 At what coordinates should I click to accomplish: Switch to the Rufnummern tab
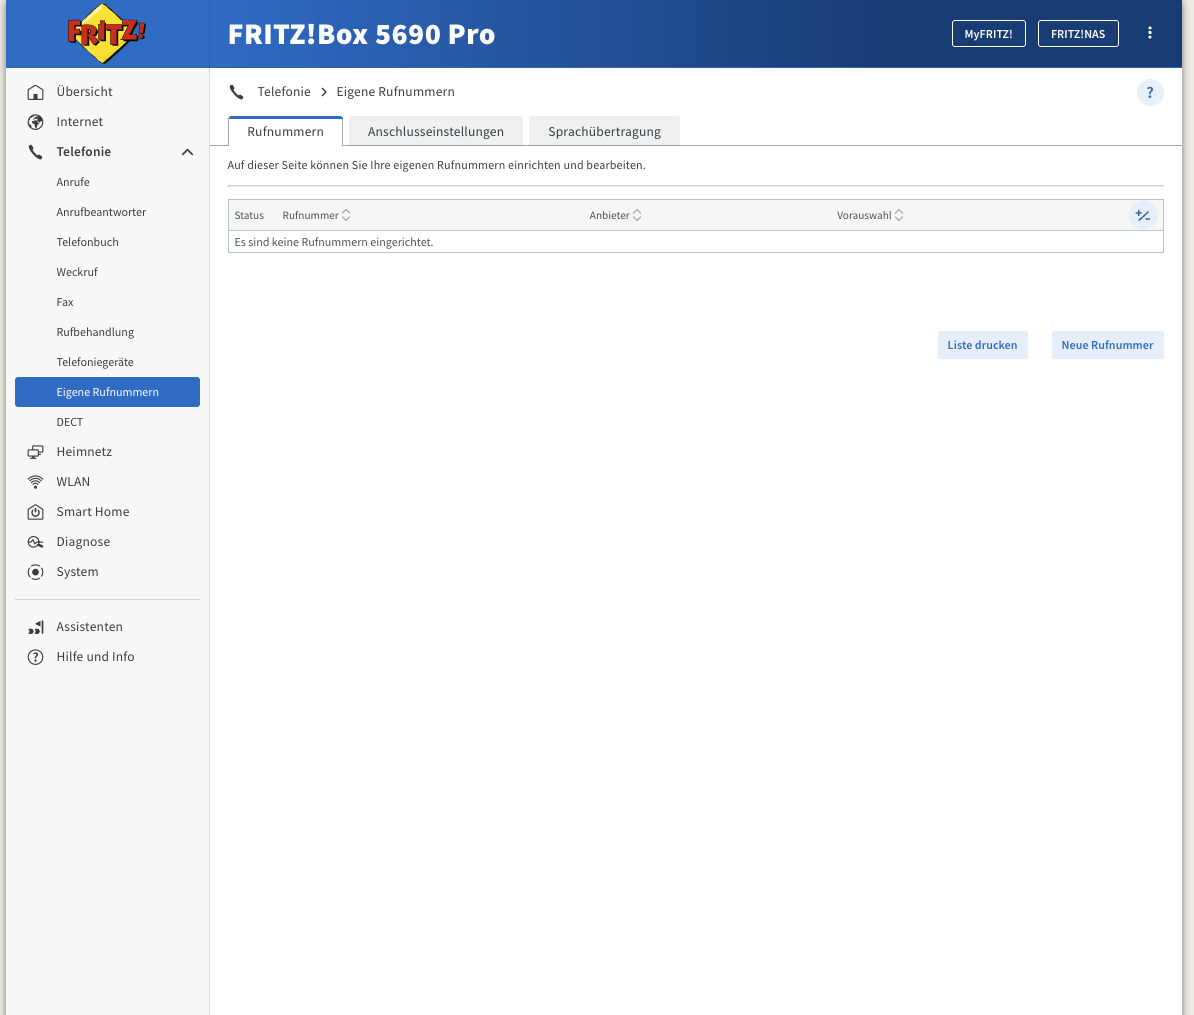click(286, 131)
